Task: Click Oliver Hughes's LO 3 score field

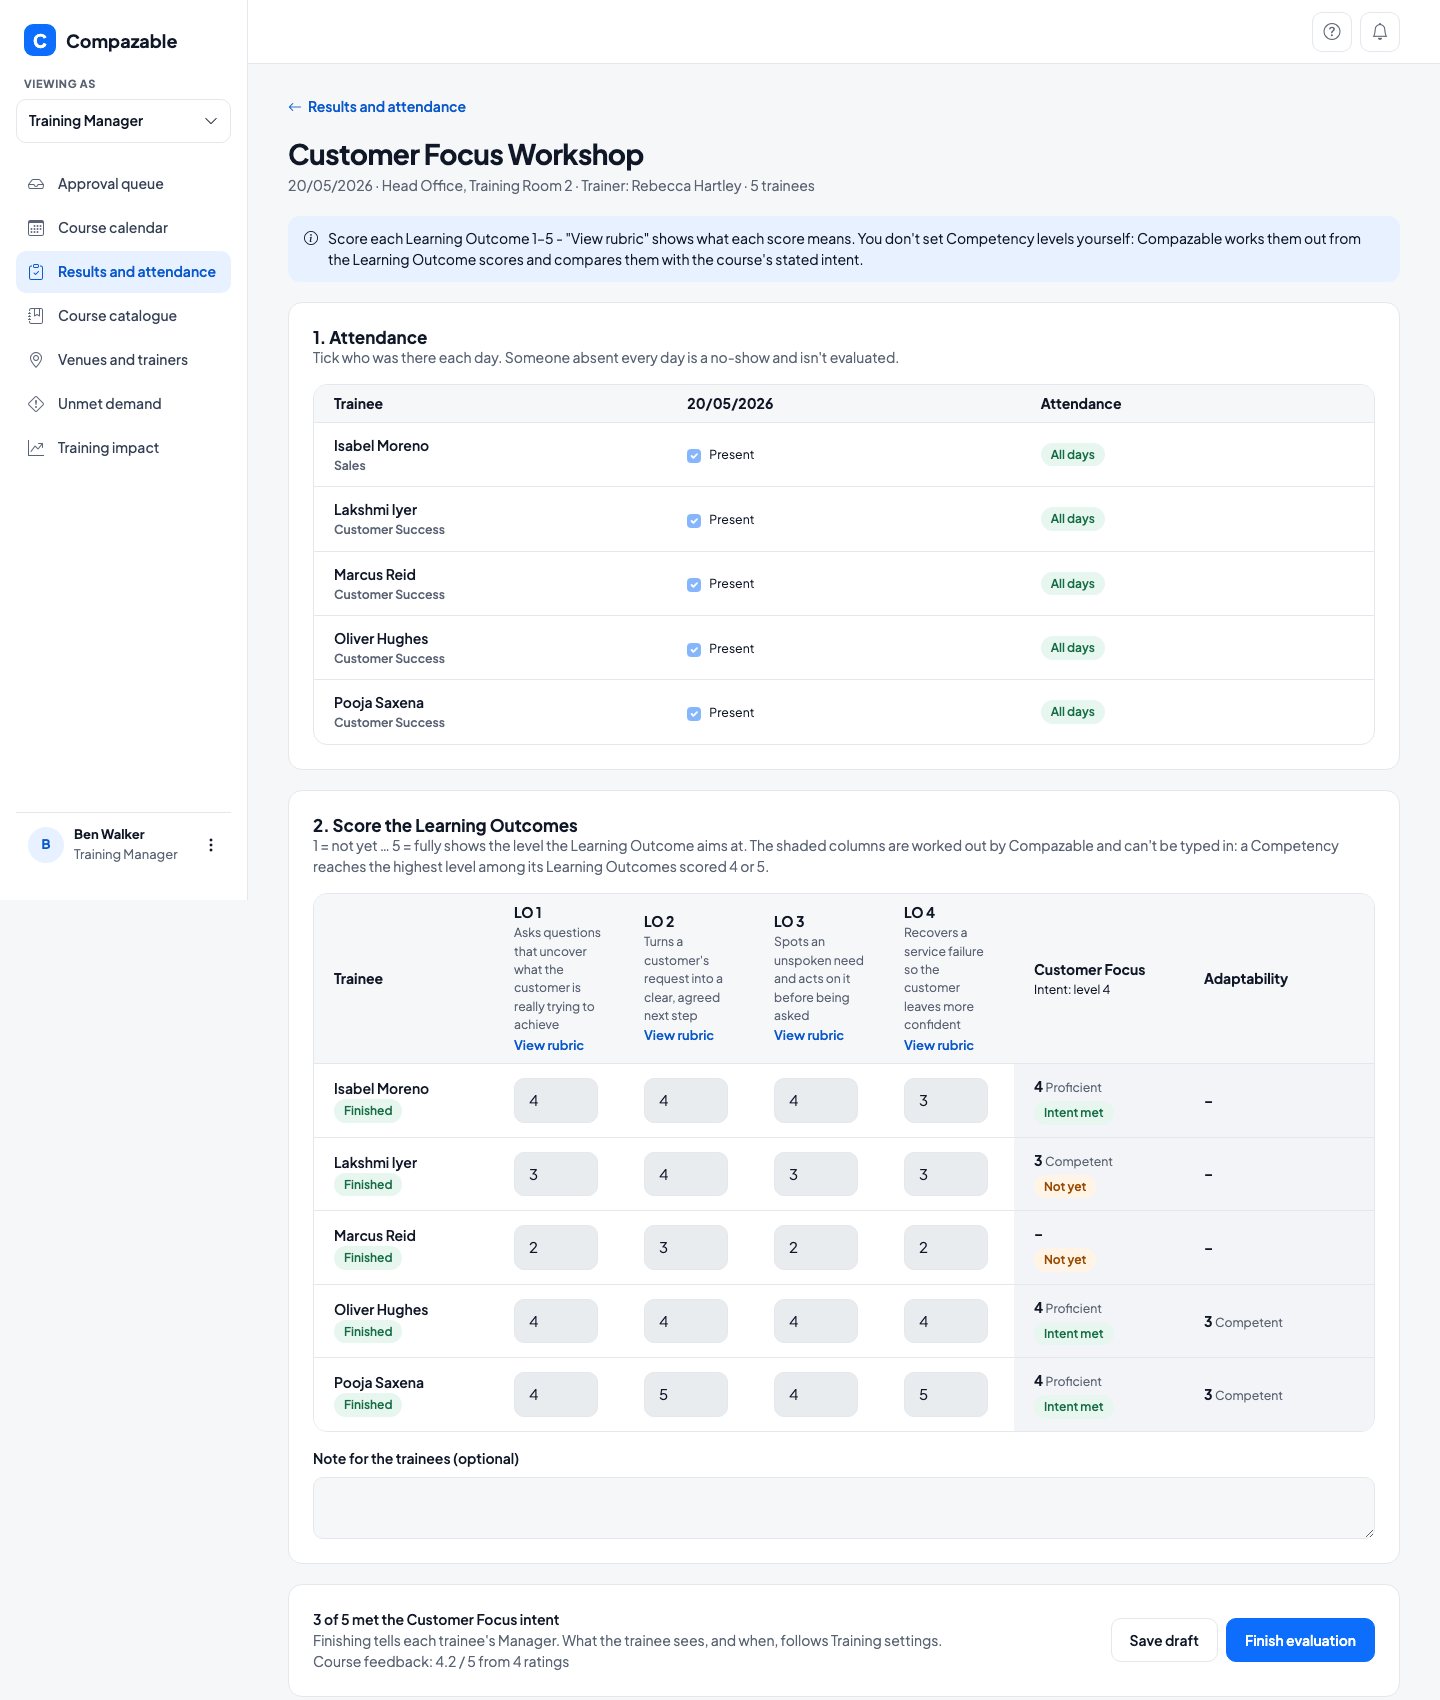Action: 816,1321
